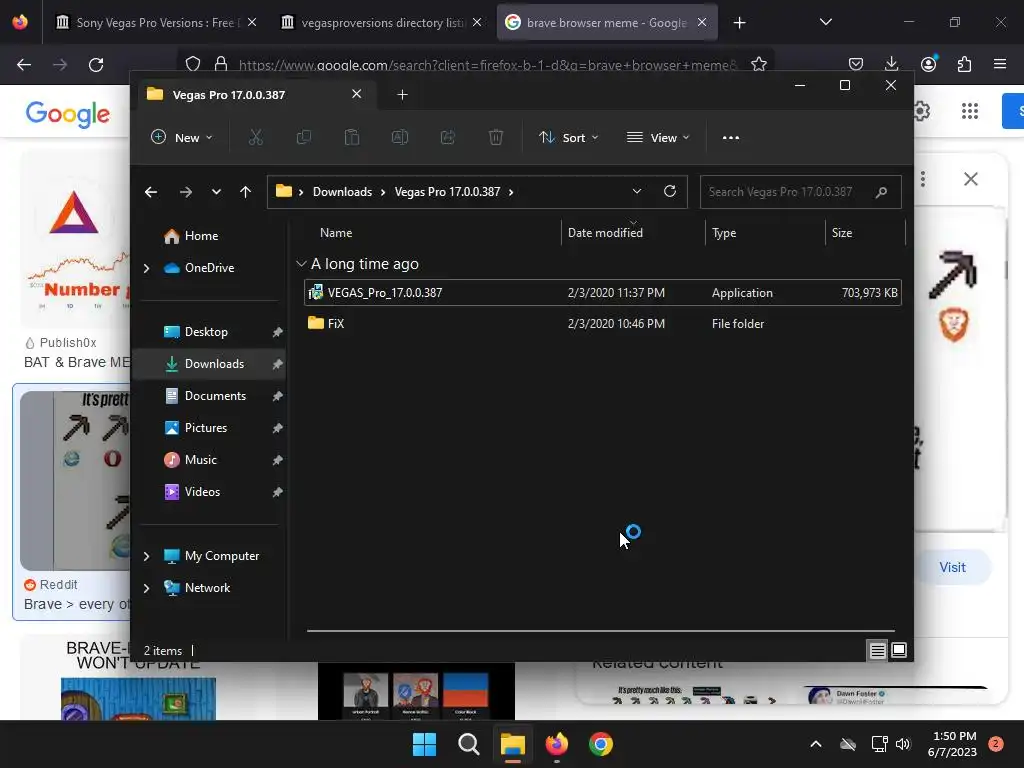This screenshot has height=768, width=1024.
Task: Click the Cut icon in Explorer toolbar
Action: click(x=255, y=138)
